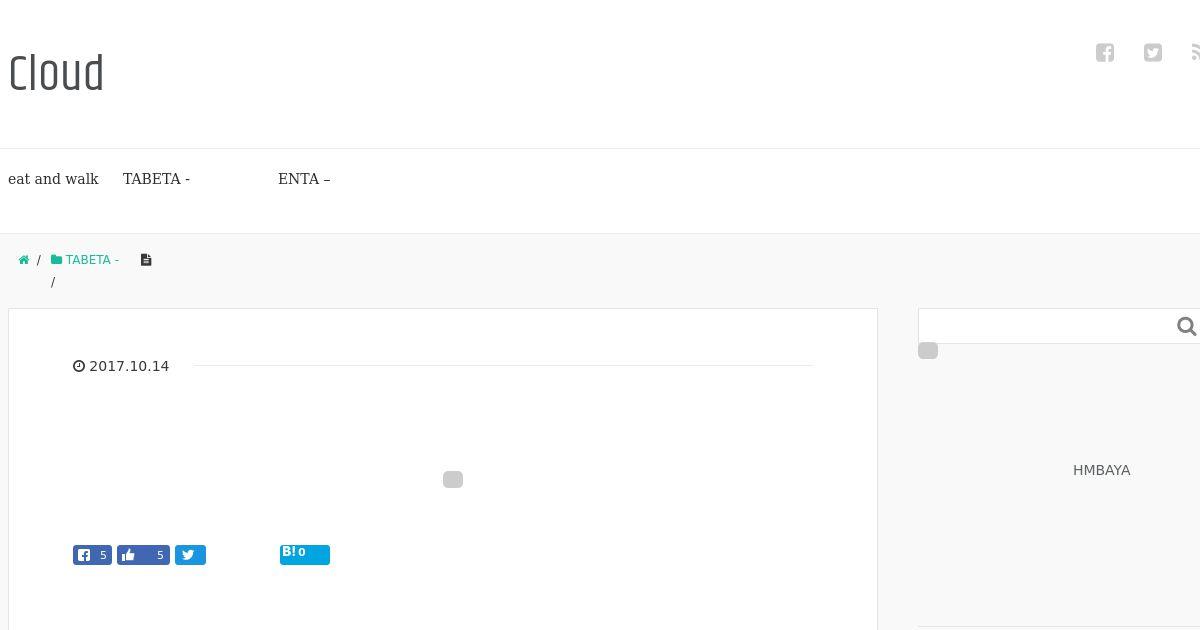This screenshot has height=630, width=1200.
Task: Click the gray placeholder image in the article
Action: point(453,480)
